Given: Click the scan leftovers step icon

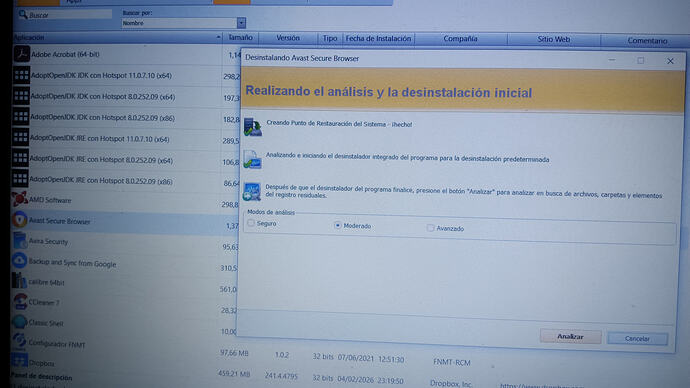Looking at the screenshot, I should click(252, 192).
